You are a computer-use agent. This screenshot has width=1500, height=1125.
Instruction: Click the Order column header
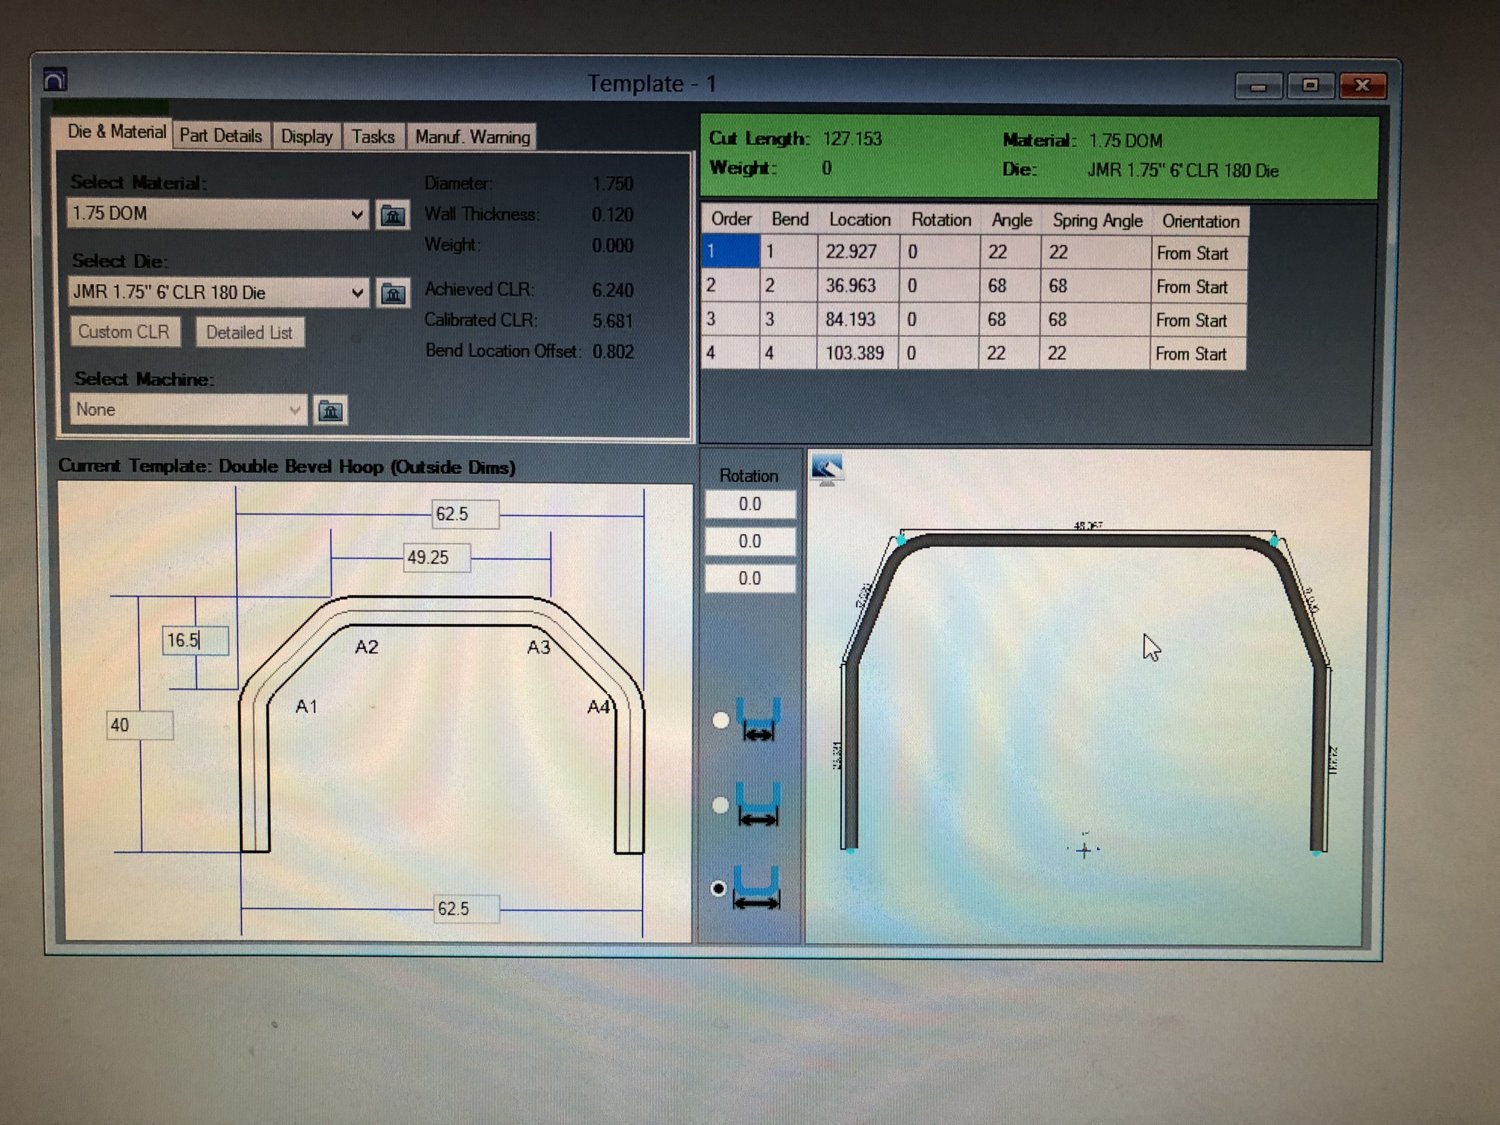731,219
